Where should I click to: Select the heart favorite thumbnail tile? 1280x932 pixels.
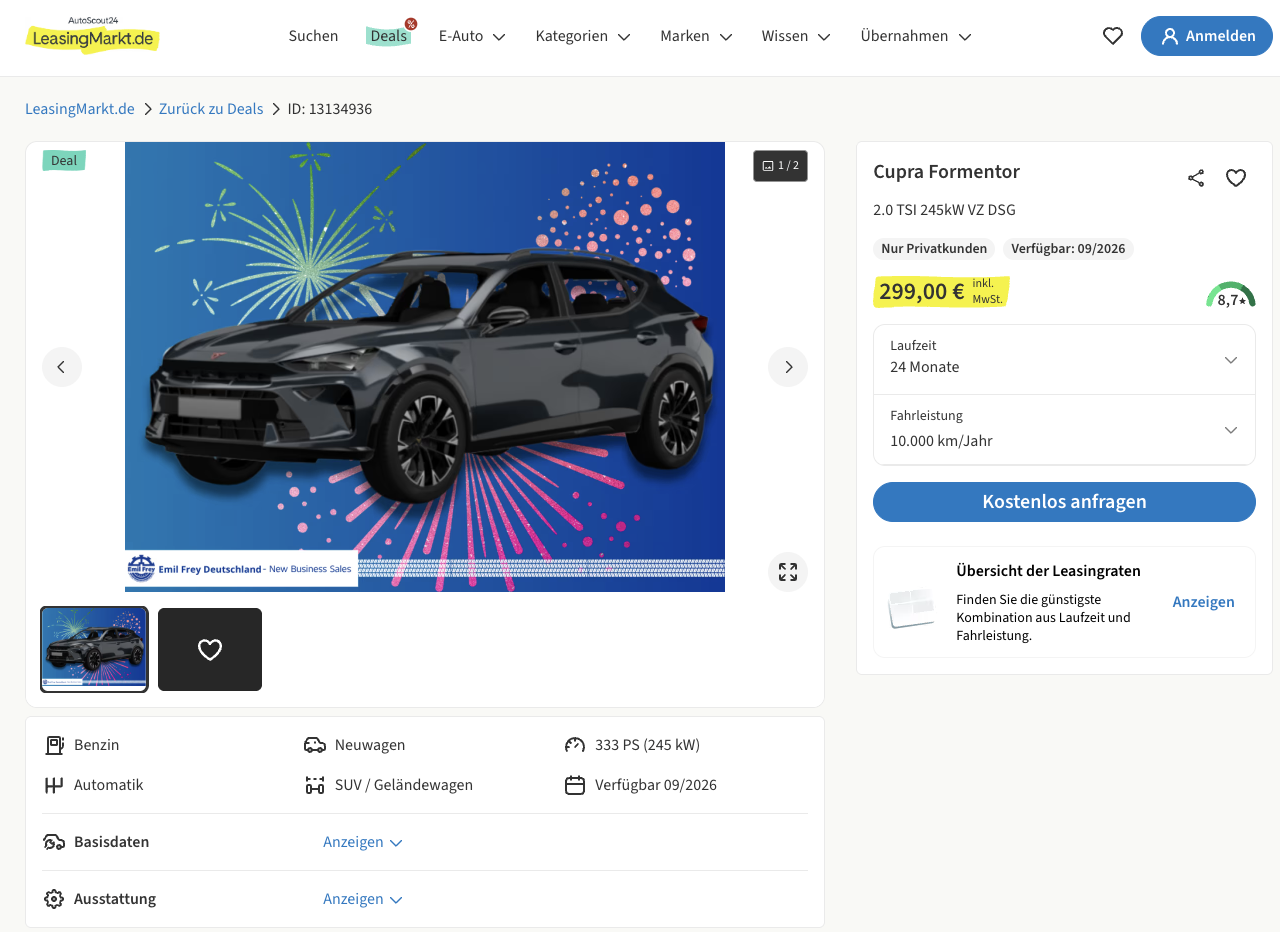[210, 649]
